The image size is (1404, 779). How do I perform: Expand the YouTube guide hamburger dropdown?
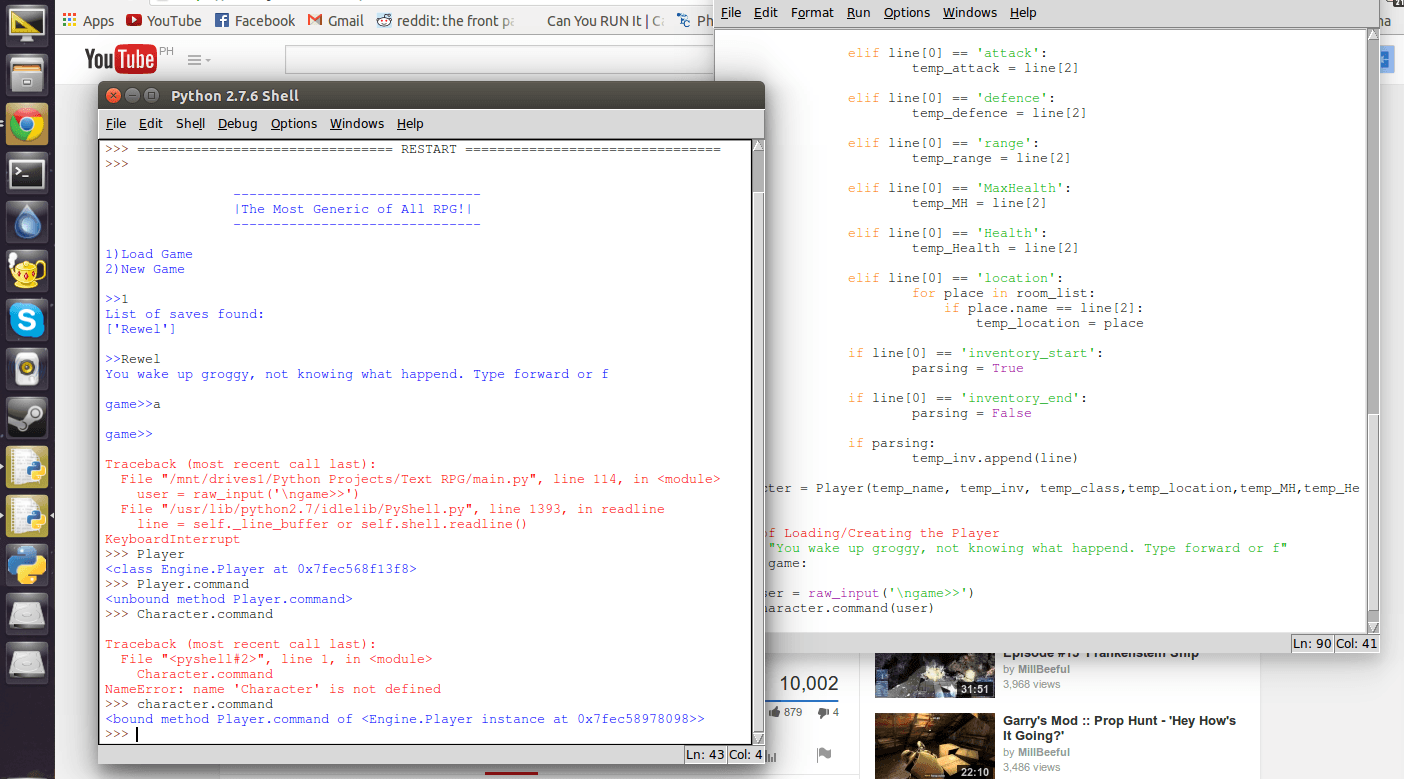pyautogui.click(x=199, y=60)
